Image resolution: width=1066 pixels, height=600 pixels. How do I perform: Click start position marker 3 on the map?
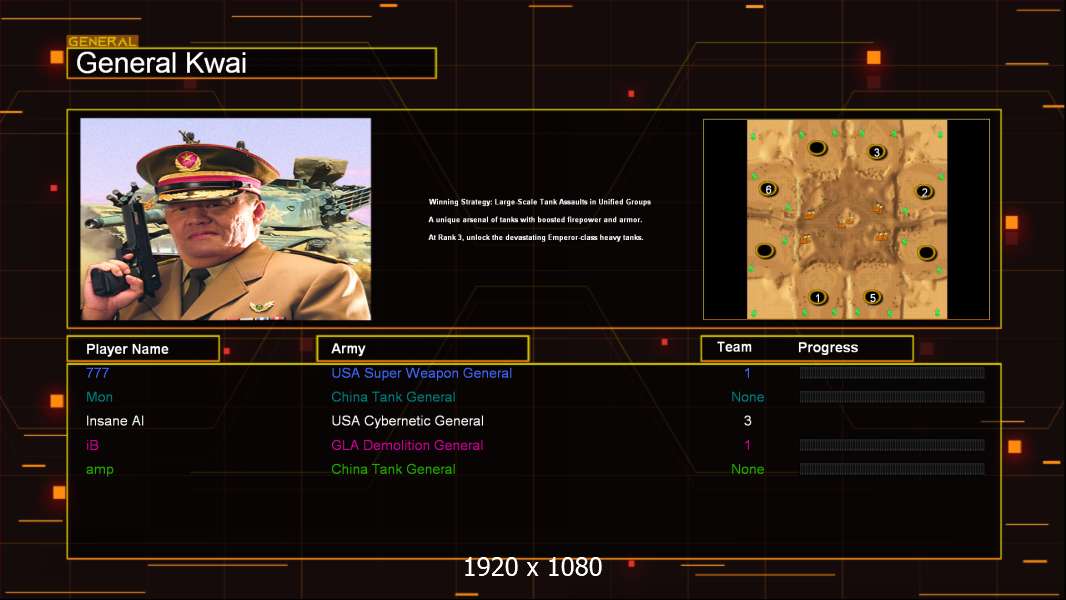tap(876, 152)
